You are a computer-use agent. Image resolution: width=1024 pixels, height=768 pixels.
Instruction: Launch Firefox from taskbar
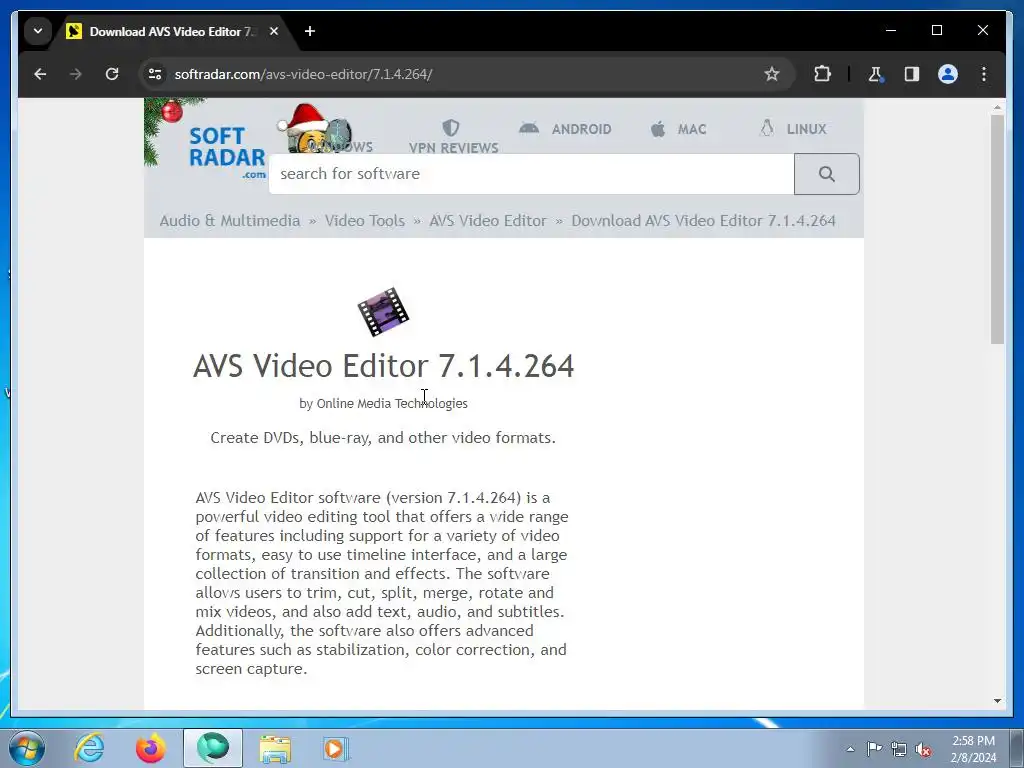150,748
